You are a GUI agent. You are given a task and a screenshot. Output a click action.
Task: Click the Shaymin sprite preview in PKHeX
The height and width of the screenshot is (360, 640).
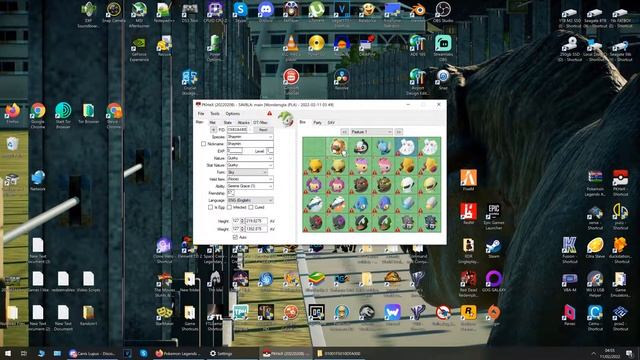click(x=286, y=120)
